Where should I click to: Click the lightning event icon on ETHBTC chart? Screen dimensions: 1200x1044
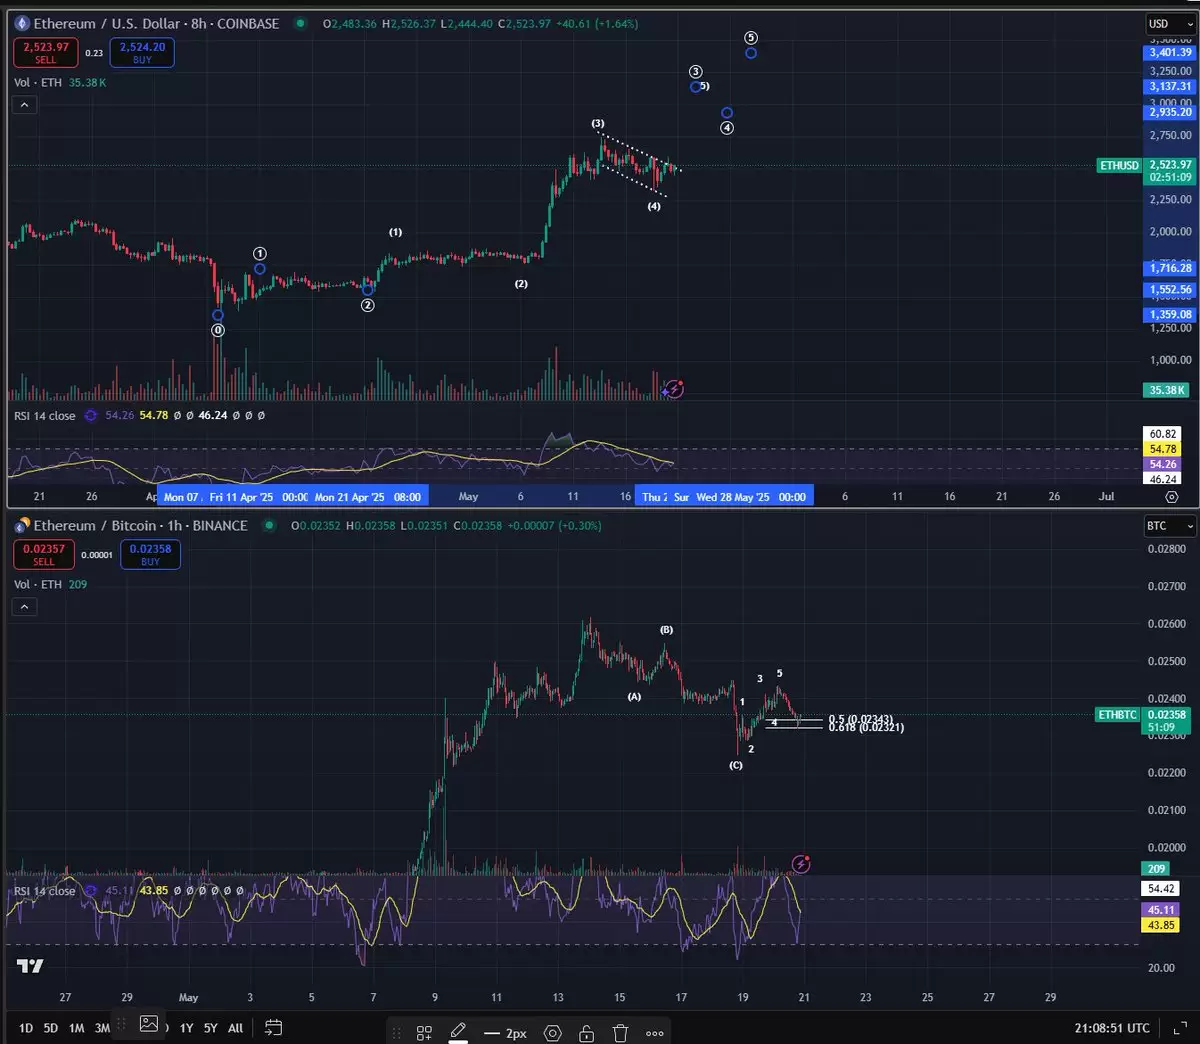point(801,864)
